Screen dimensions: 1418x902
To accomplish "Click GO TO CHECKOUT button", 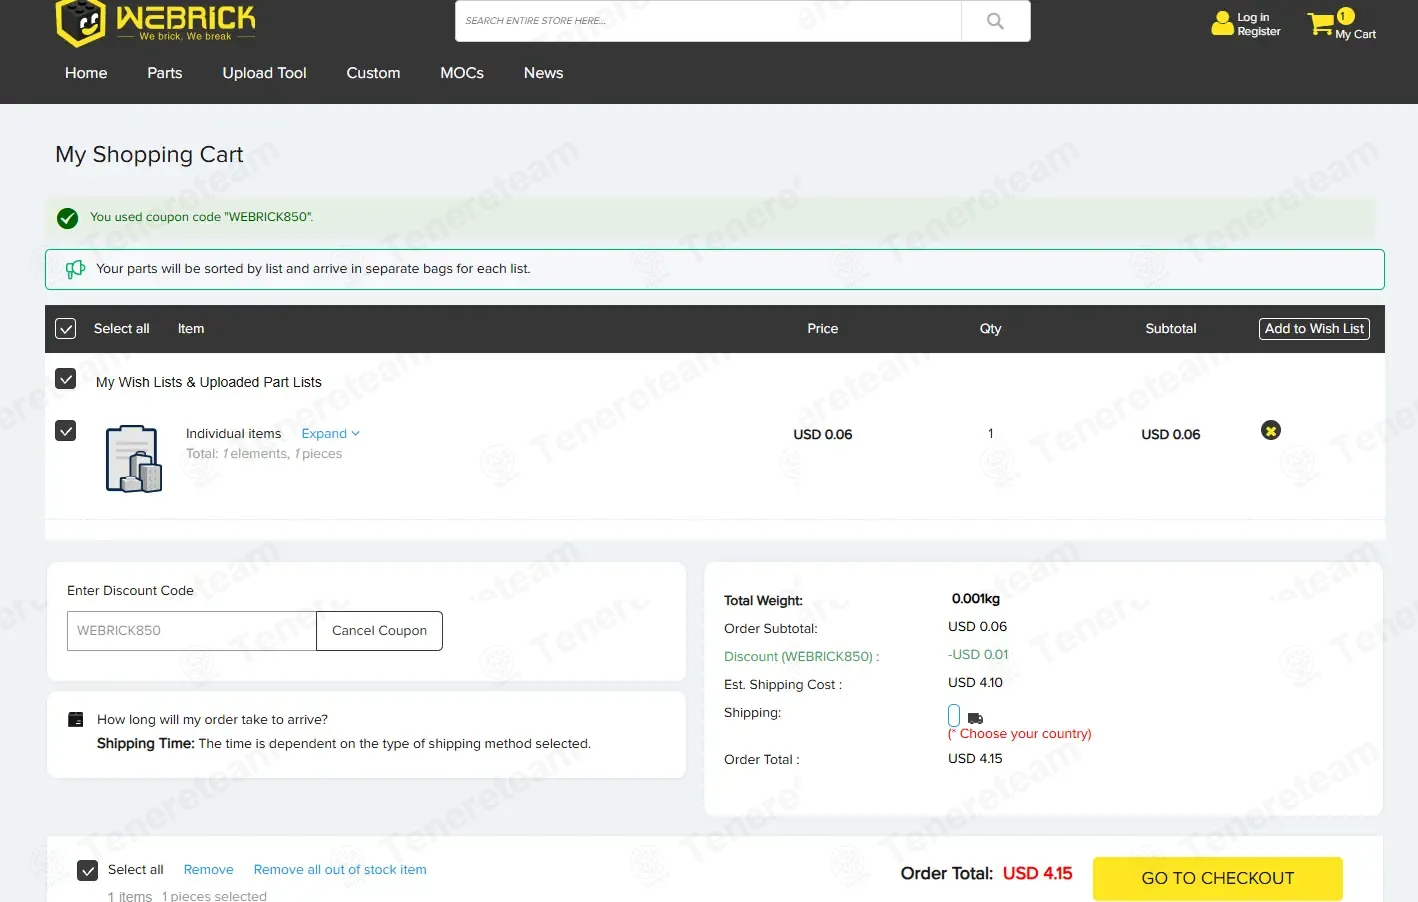I will (x=1218, y=879).
